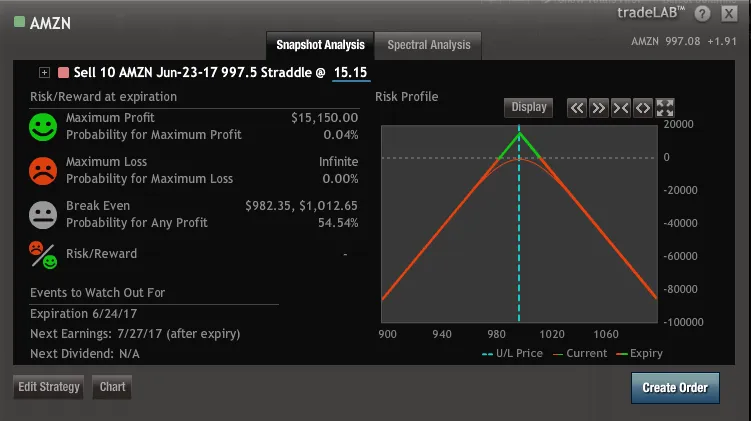Click the Create Order button
Viewport: 751px width, 421px height.
tap(675, 388)
